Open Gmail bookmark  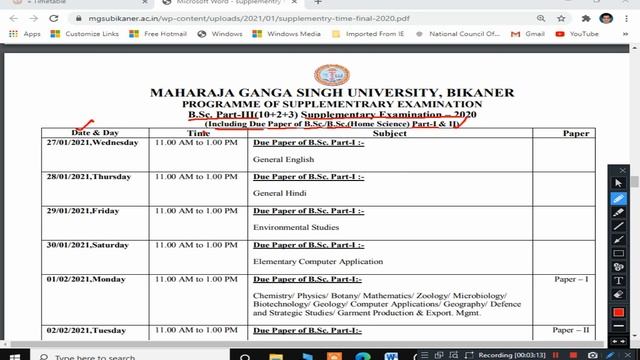[528, 34]
